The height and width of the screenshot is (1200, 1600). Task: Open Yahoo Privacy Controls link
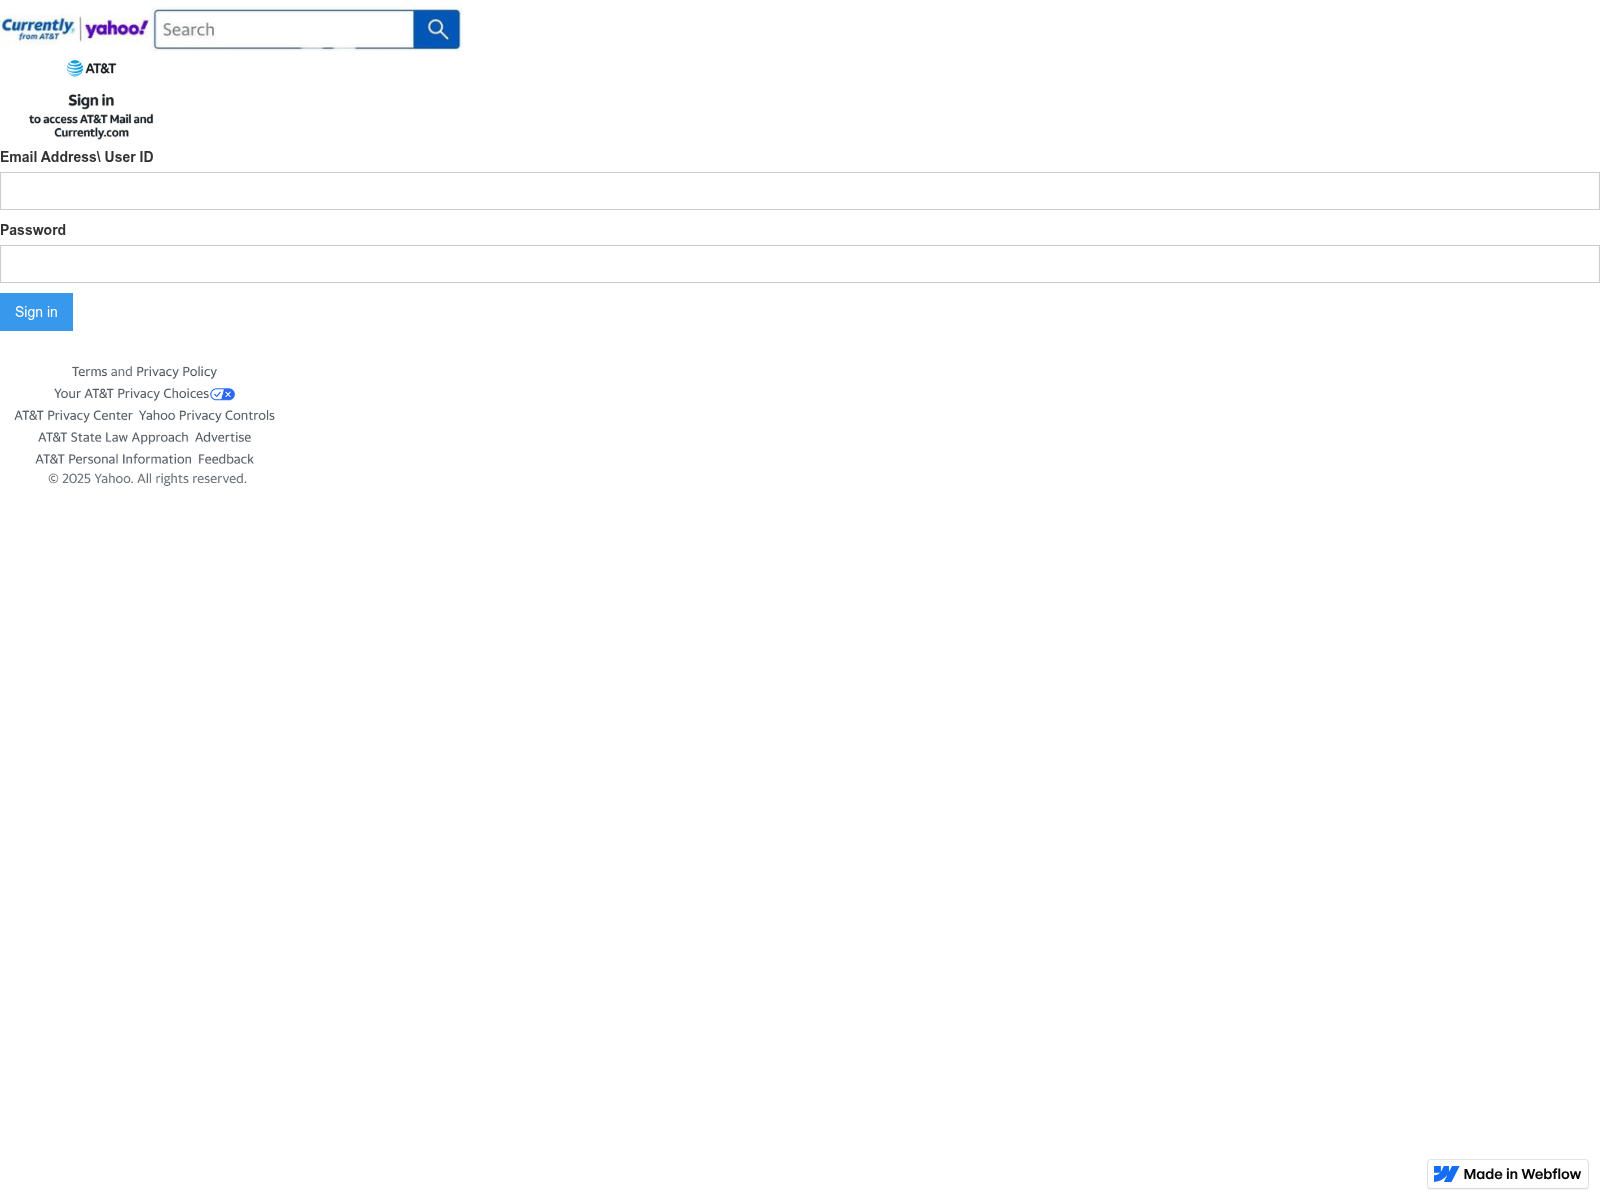pyautogui.click(x=207, y=416)
